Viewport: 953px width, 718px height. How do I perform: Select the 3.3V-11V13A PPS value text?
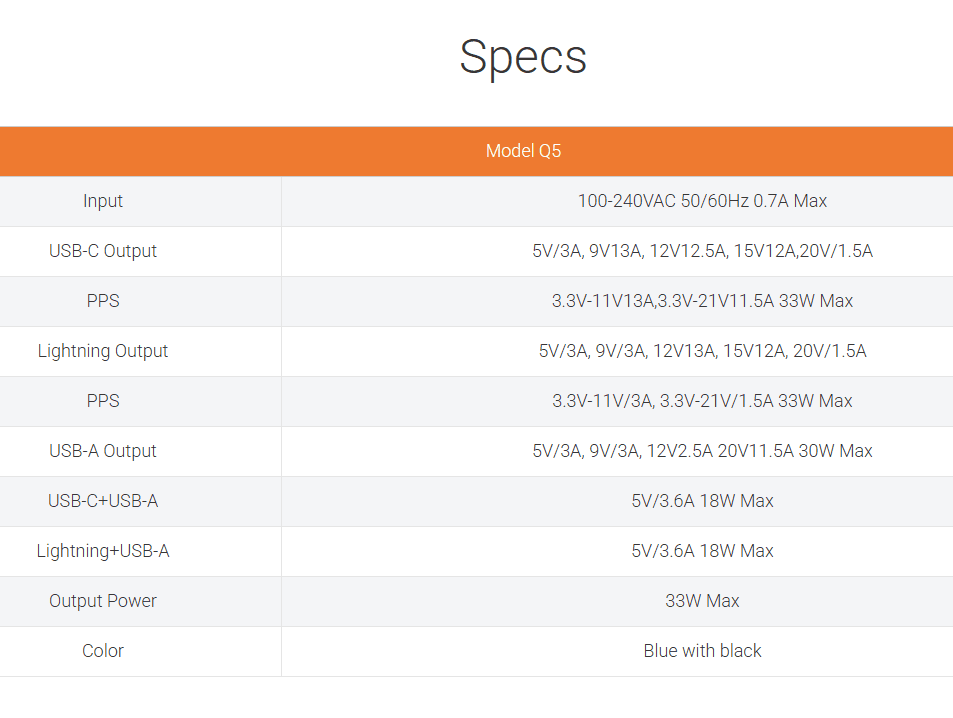click(x=702, y=301)
